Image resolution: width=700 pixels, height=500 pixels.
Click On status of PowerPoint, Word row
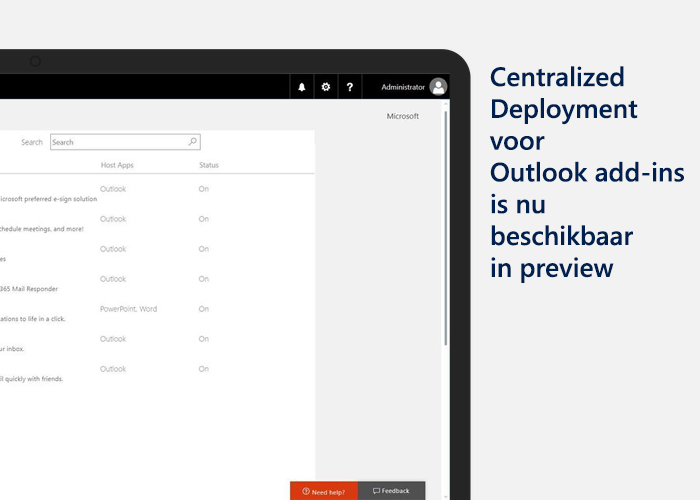[204, 309]
